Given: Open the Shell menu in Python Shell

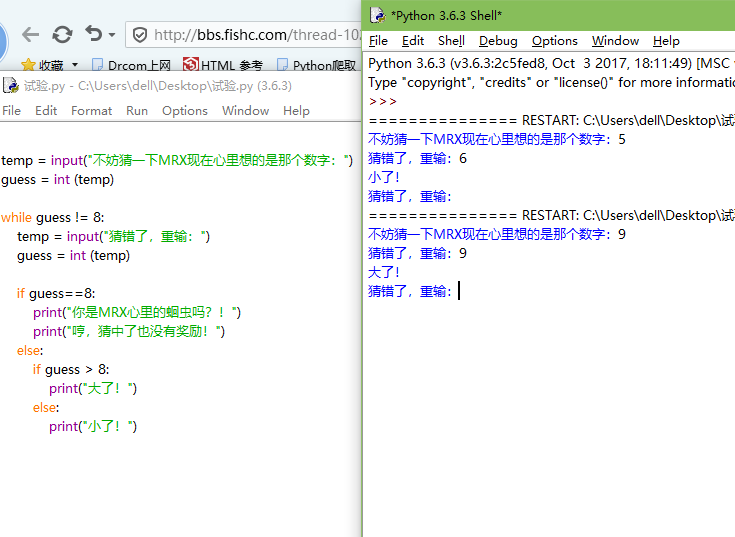Looking at the screenshot, I should click(x=451, y=41).
